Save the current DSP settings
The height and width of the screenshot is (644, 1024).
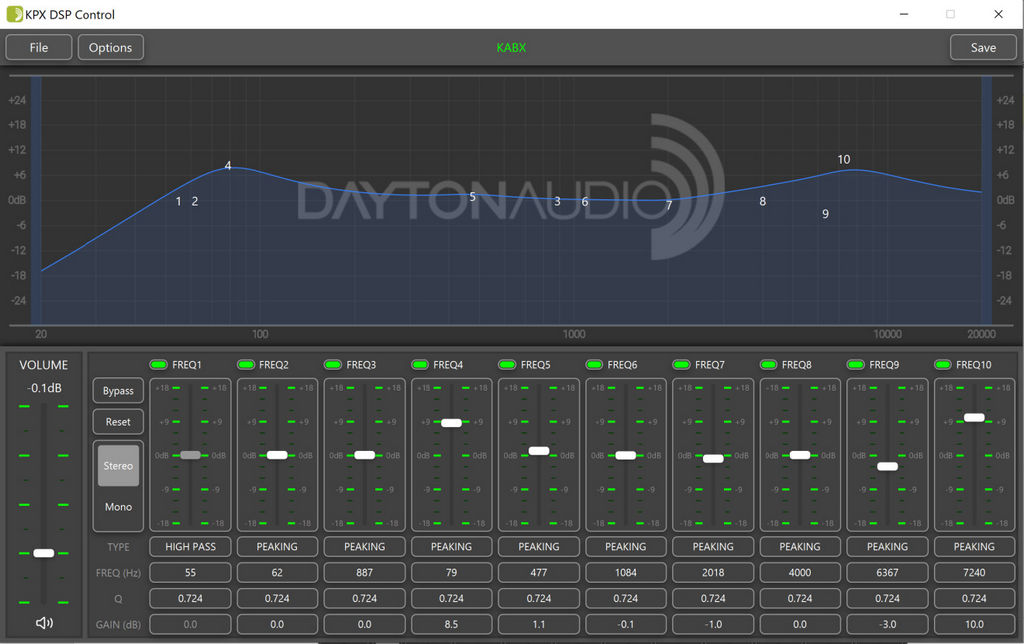(983, 48)
